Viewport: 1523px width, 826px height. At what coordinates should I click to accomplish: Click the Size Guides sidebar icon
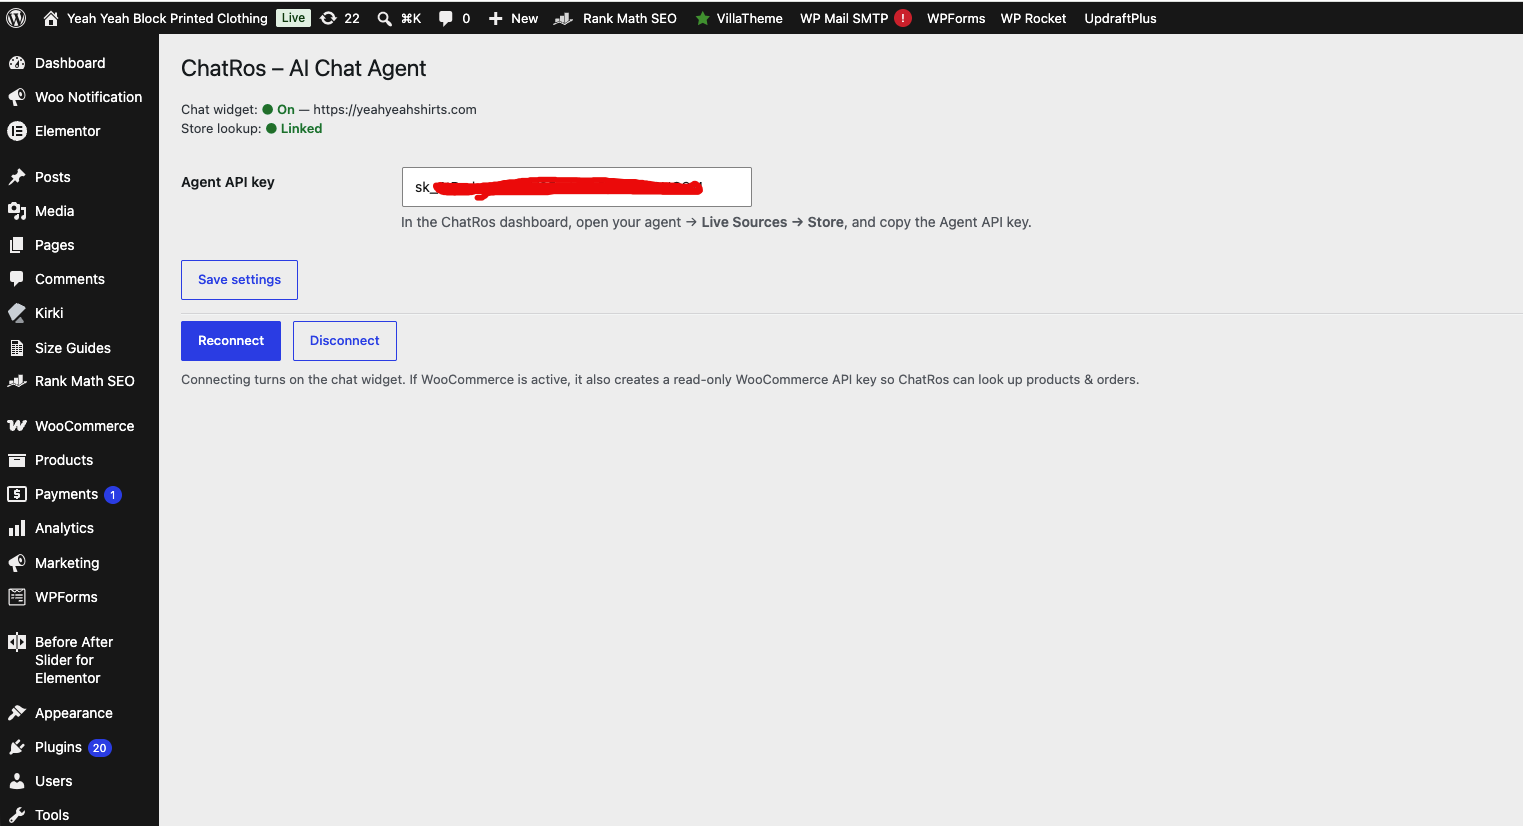coord(17,348)
